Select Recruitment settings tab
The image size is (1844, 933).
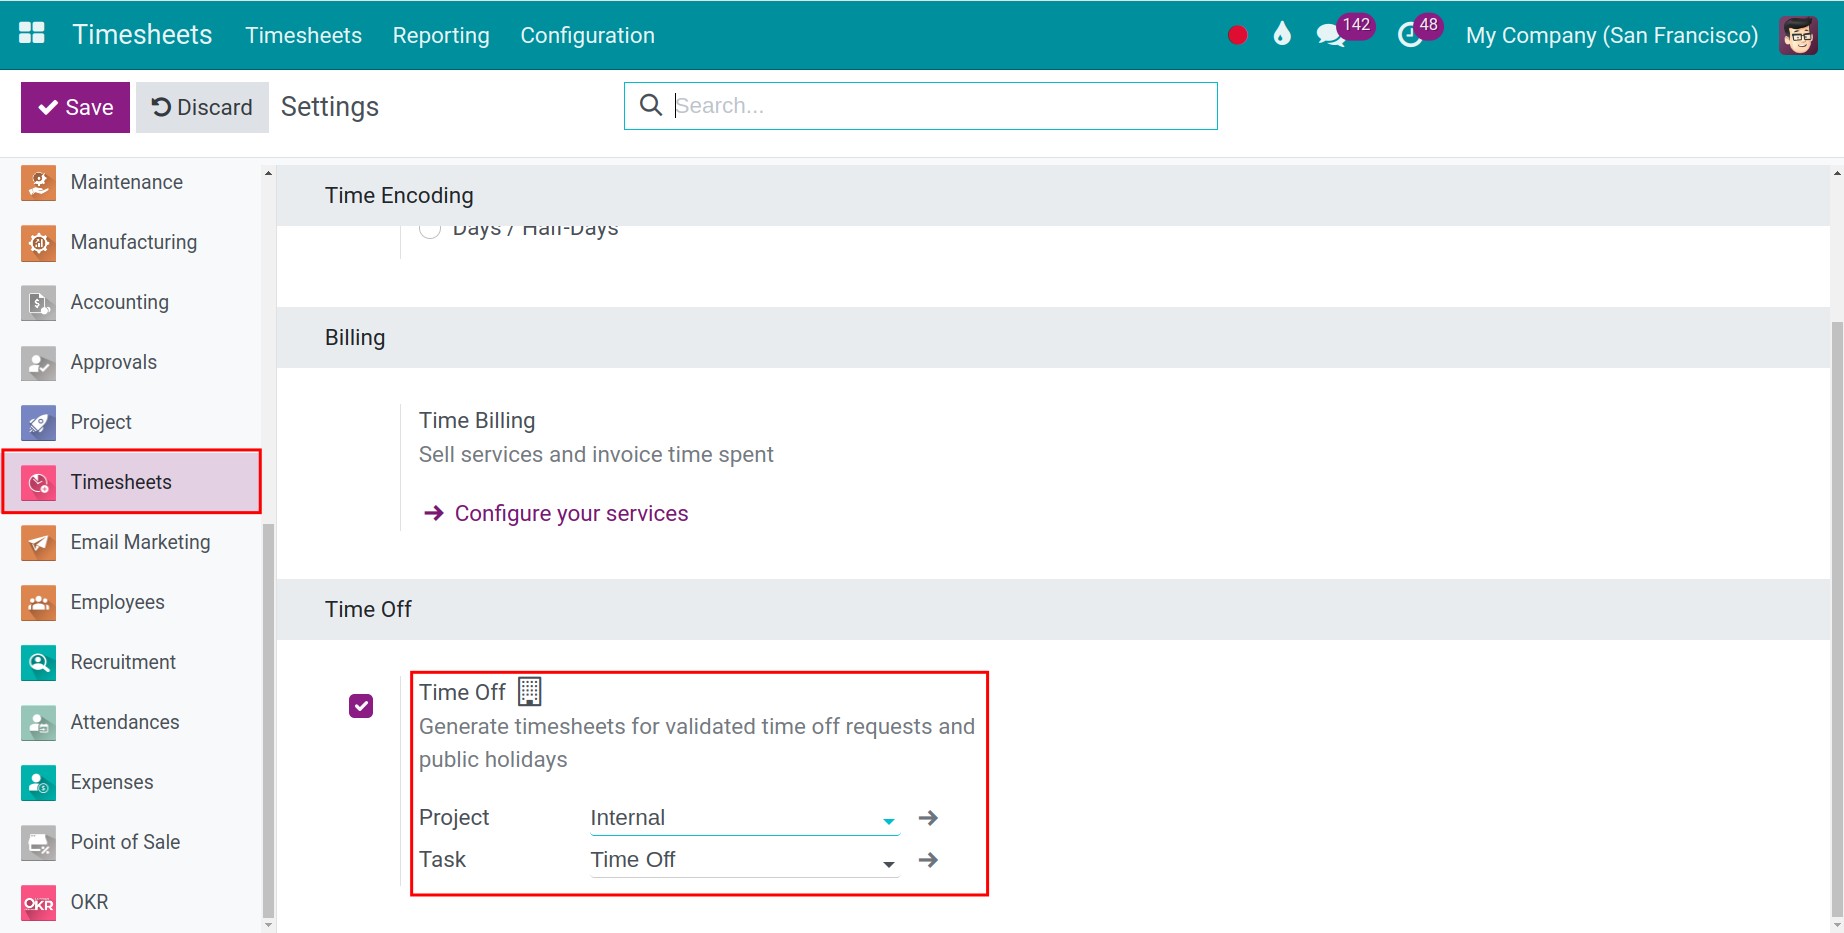[x=131, y=663]
